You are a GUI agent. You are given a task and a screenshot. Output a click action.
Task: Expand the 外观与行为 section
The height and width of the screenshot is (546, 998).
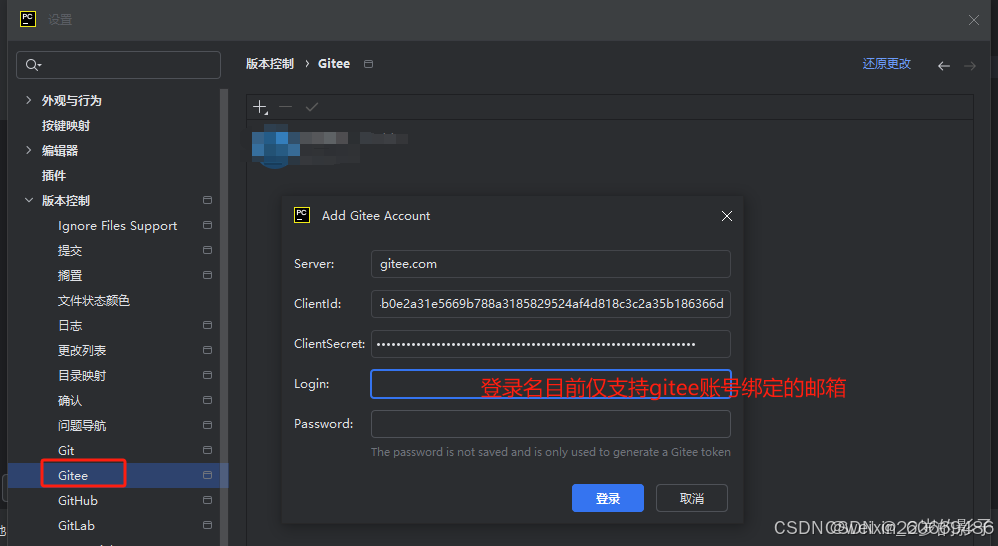click(x=28, y=100)
